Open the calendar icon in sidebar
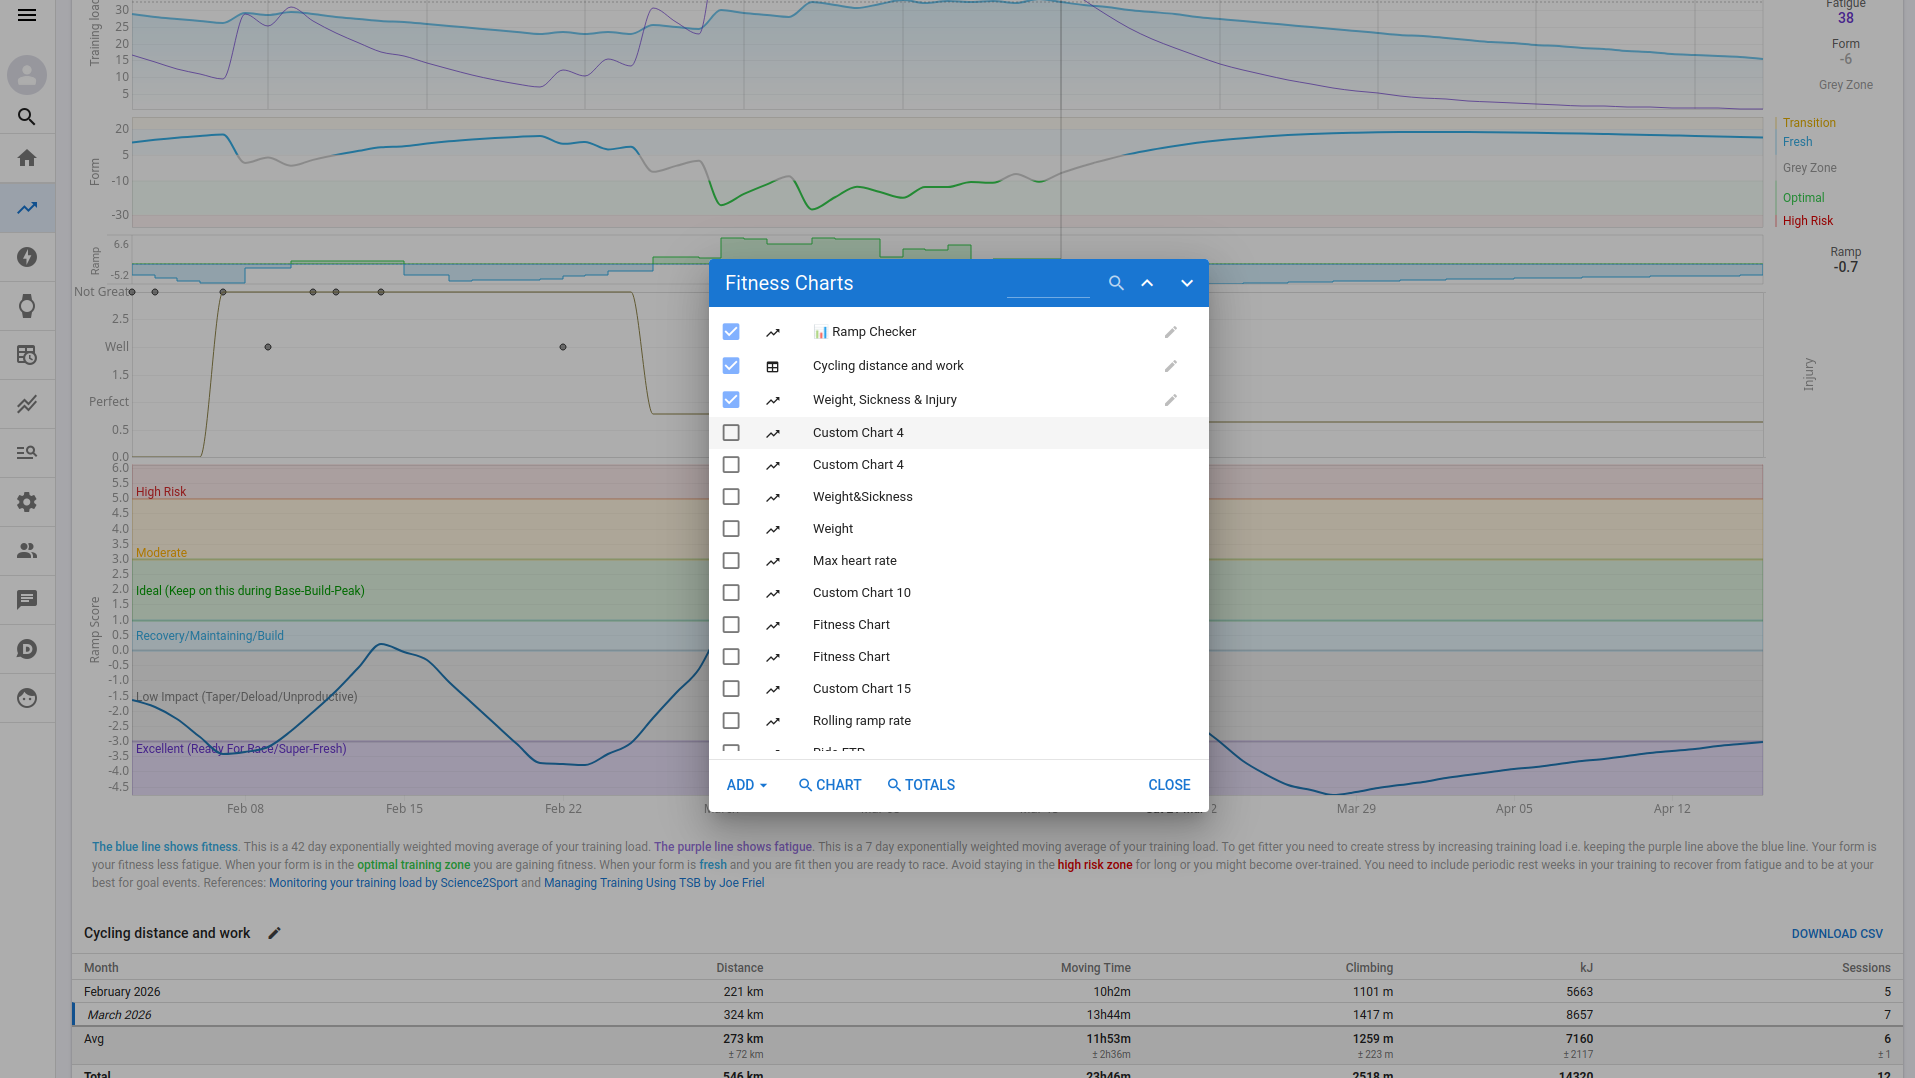Image resolution: width=1915 pixels, height=1078 pixels. coord(27,355)
